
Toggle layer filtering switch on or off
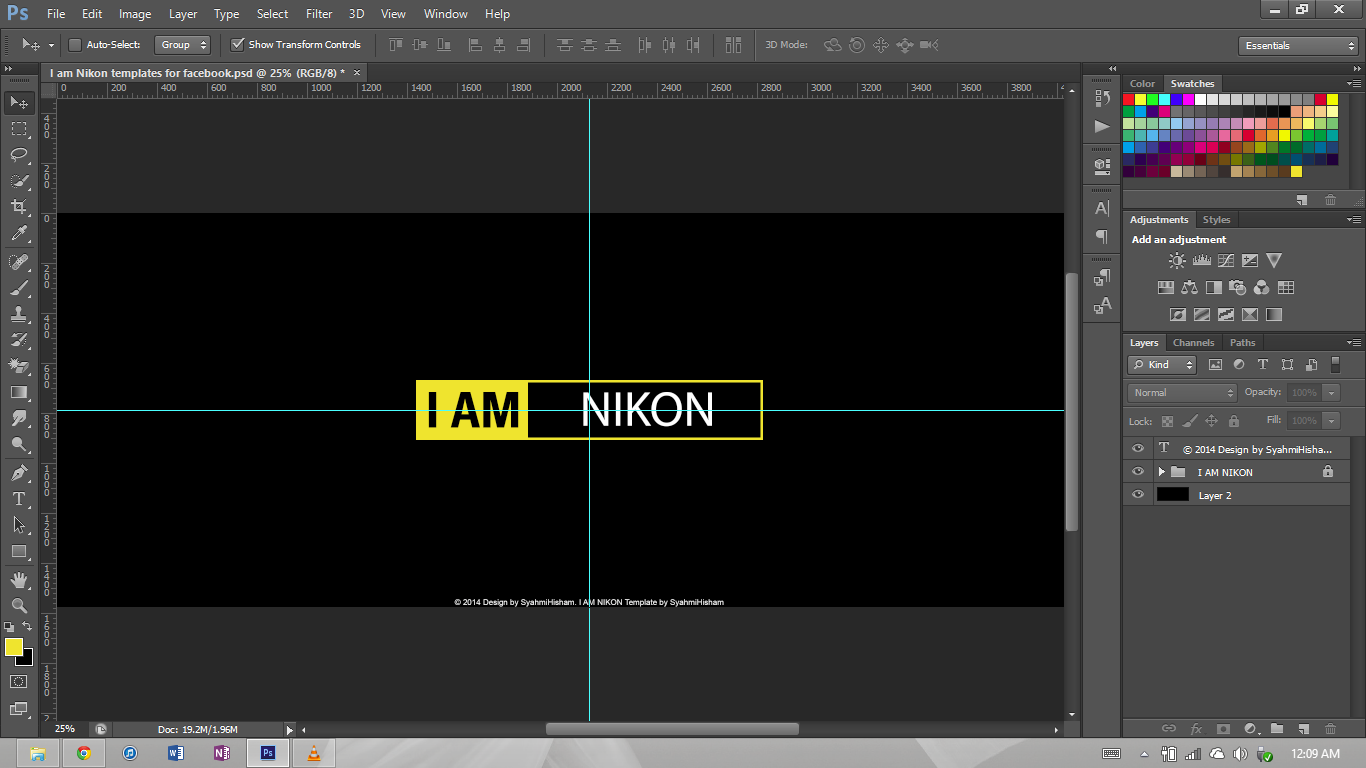[x=1335, y=365]
